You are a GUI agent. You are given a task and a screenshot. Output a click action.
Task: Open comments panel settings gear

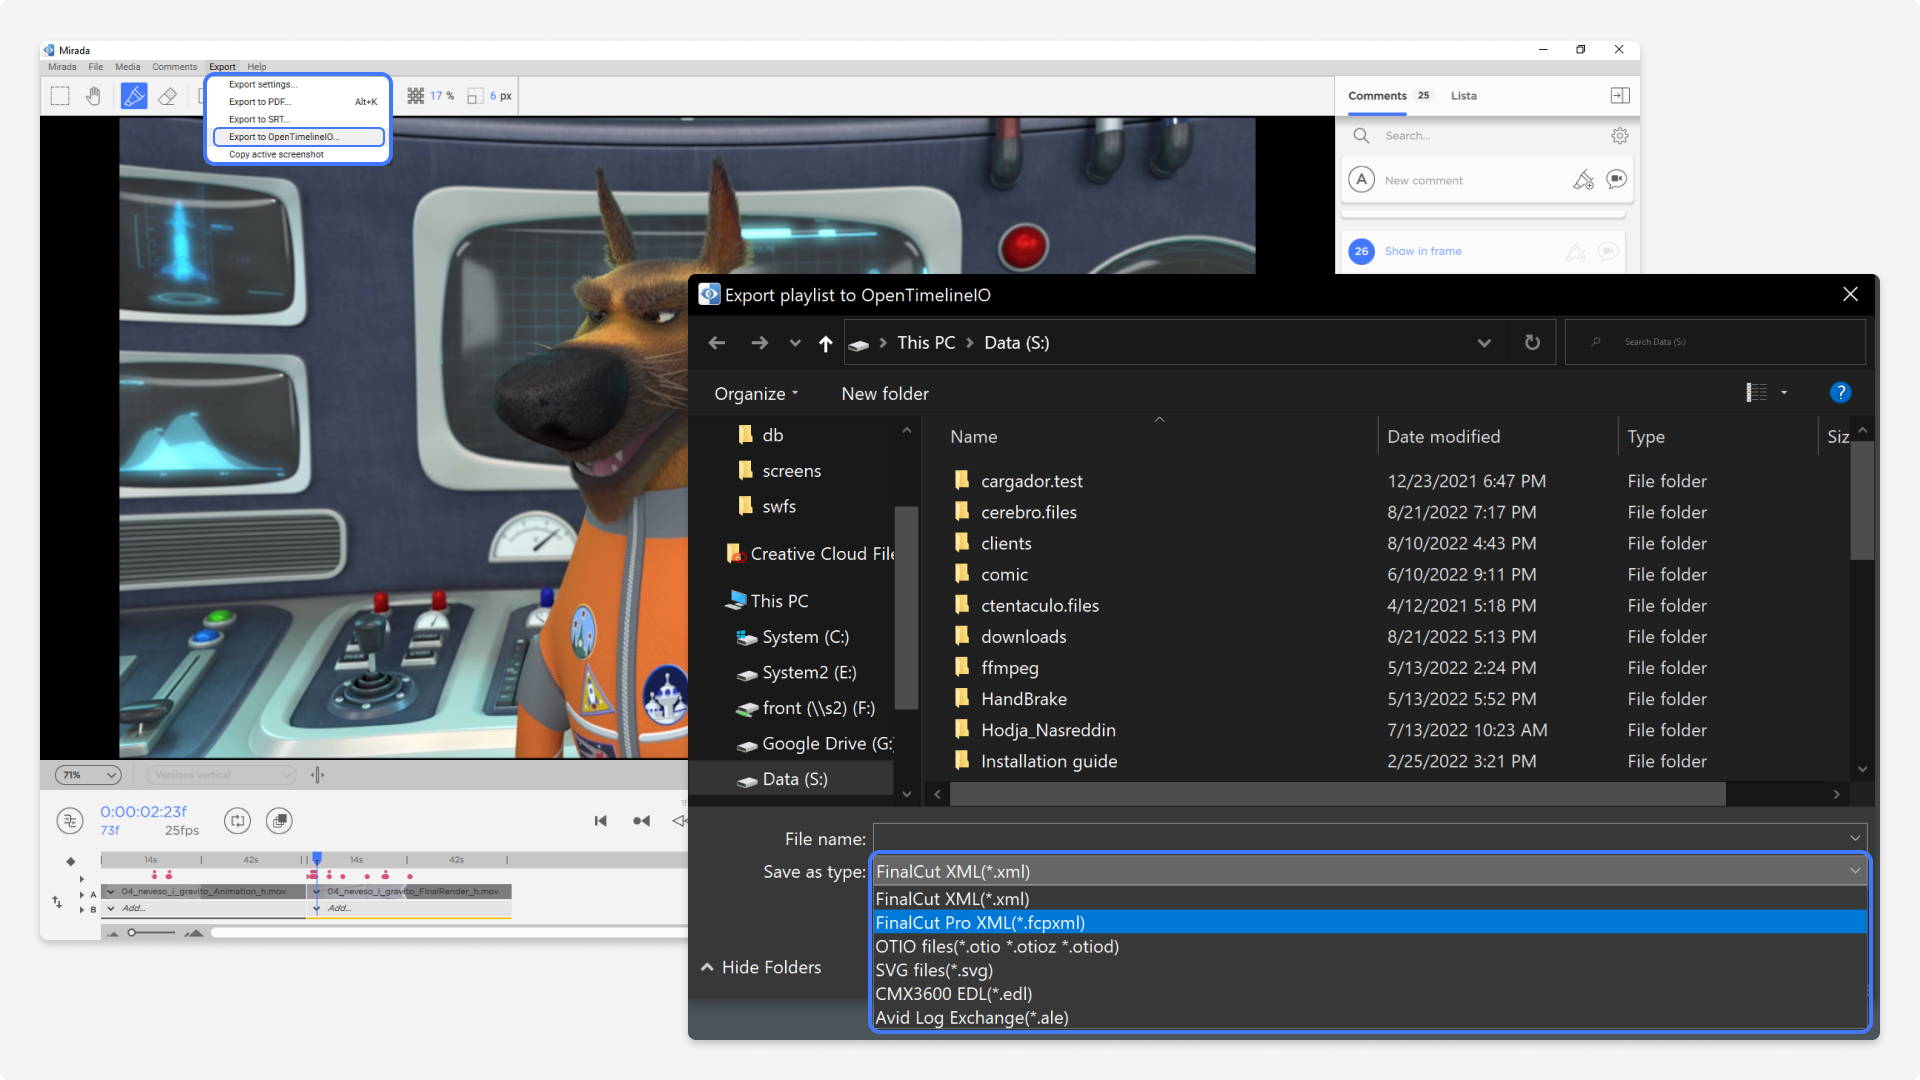tap(1620, 136)
